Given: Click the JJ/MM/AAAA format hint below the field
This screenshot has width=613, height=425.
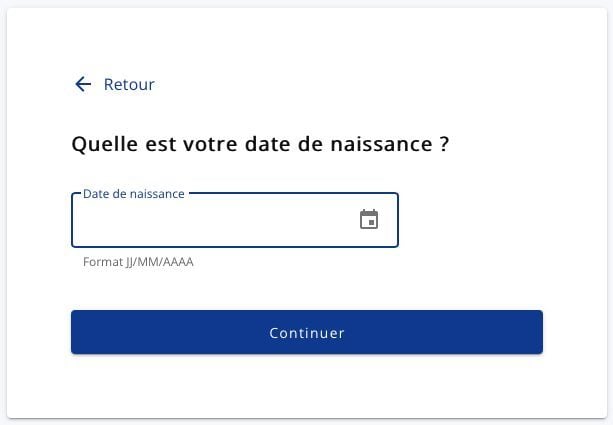Looking at the screenshot, I should 160,262.
